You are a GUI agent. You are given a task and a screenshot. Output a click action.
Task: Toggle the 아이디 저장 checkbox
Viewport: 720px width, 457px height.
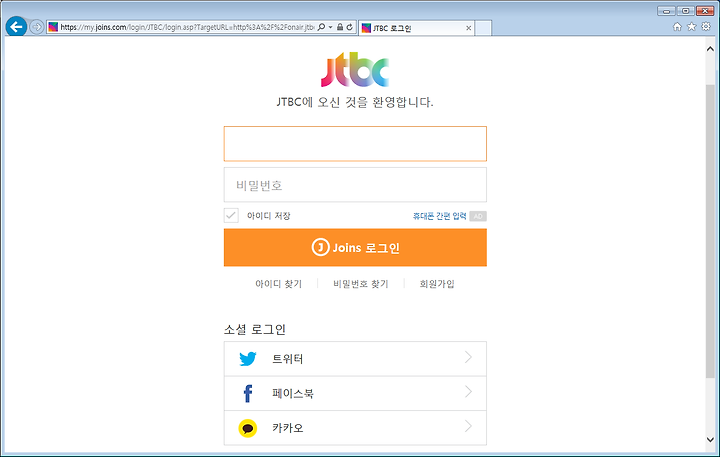(x=231, y=215)
